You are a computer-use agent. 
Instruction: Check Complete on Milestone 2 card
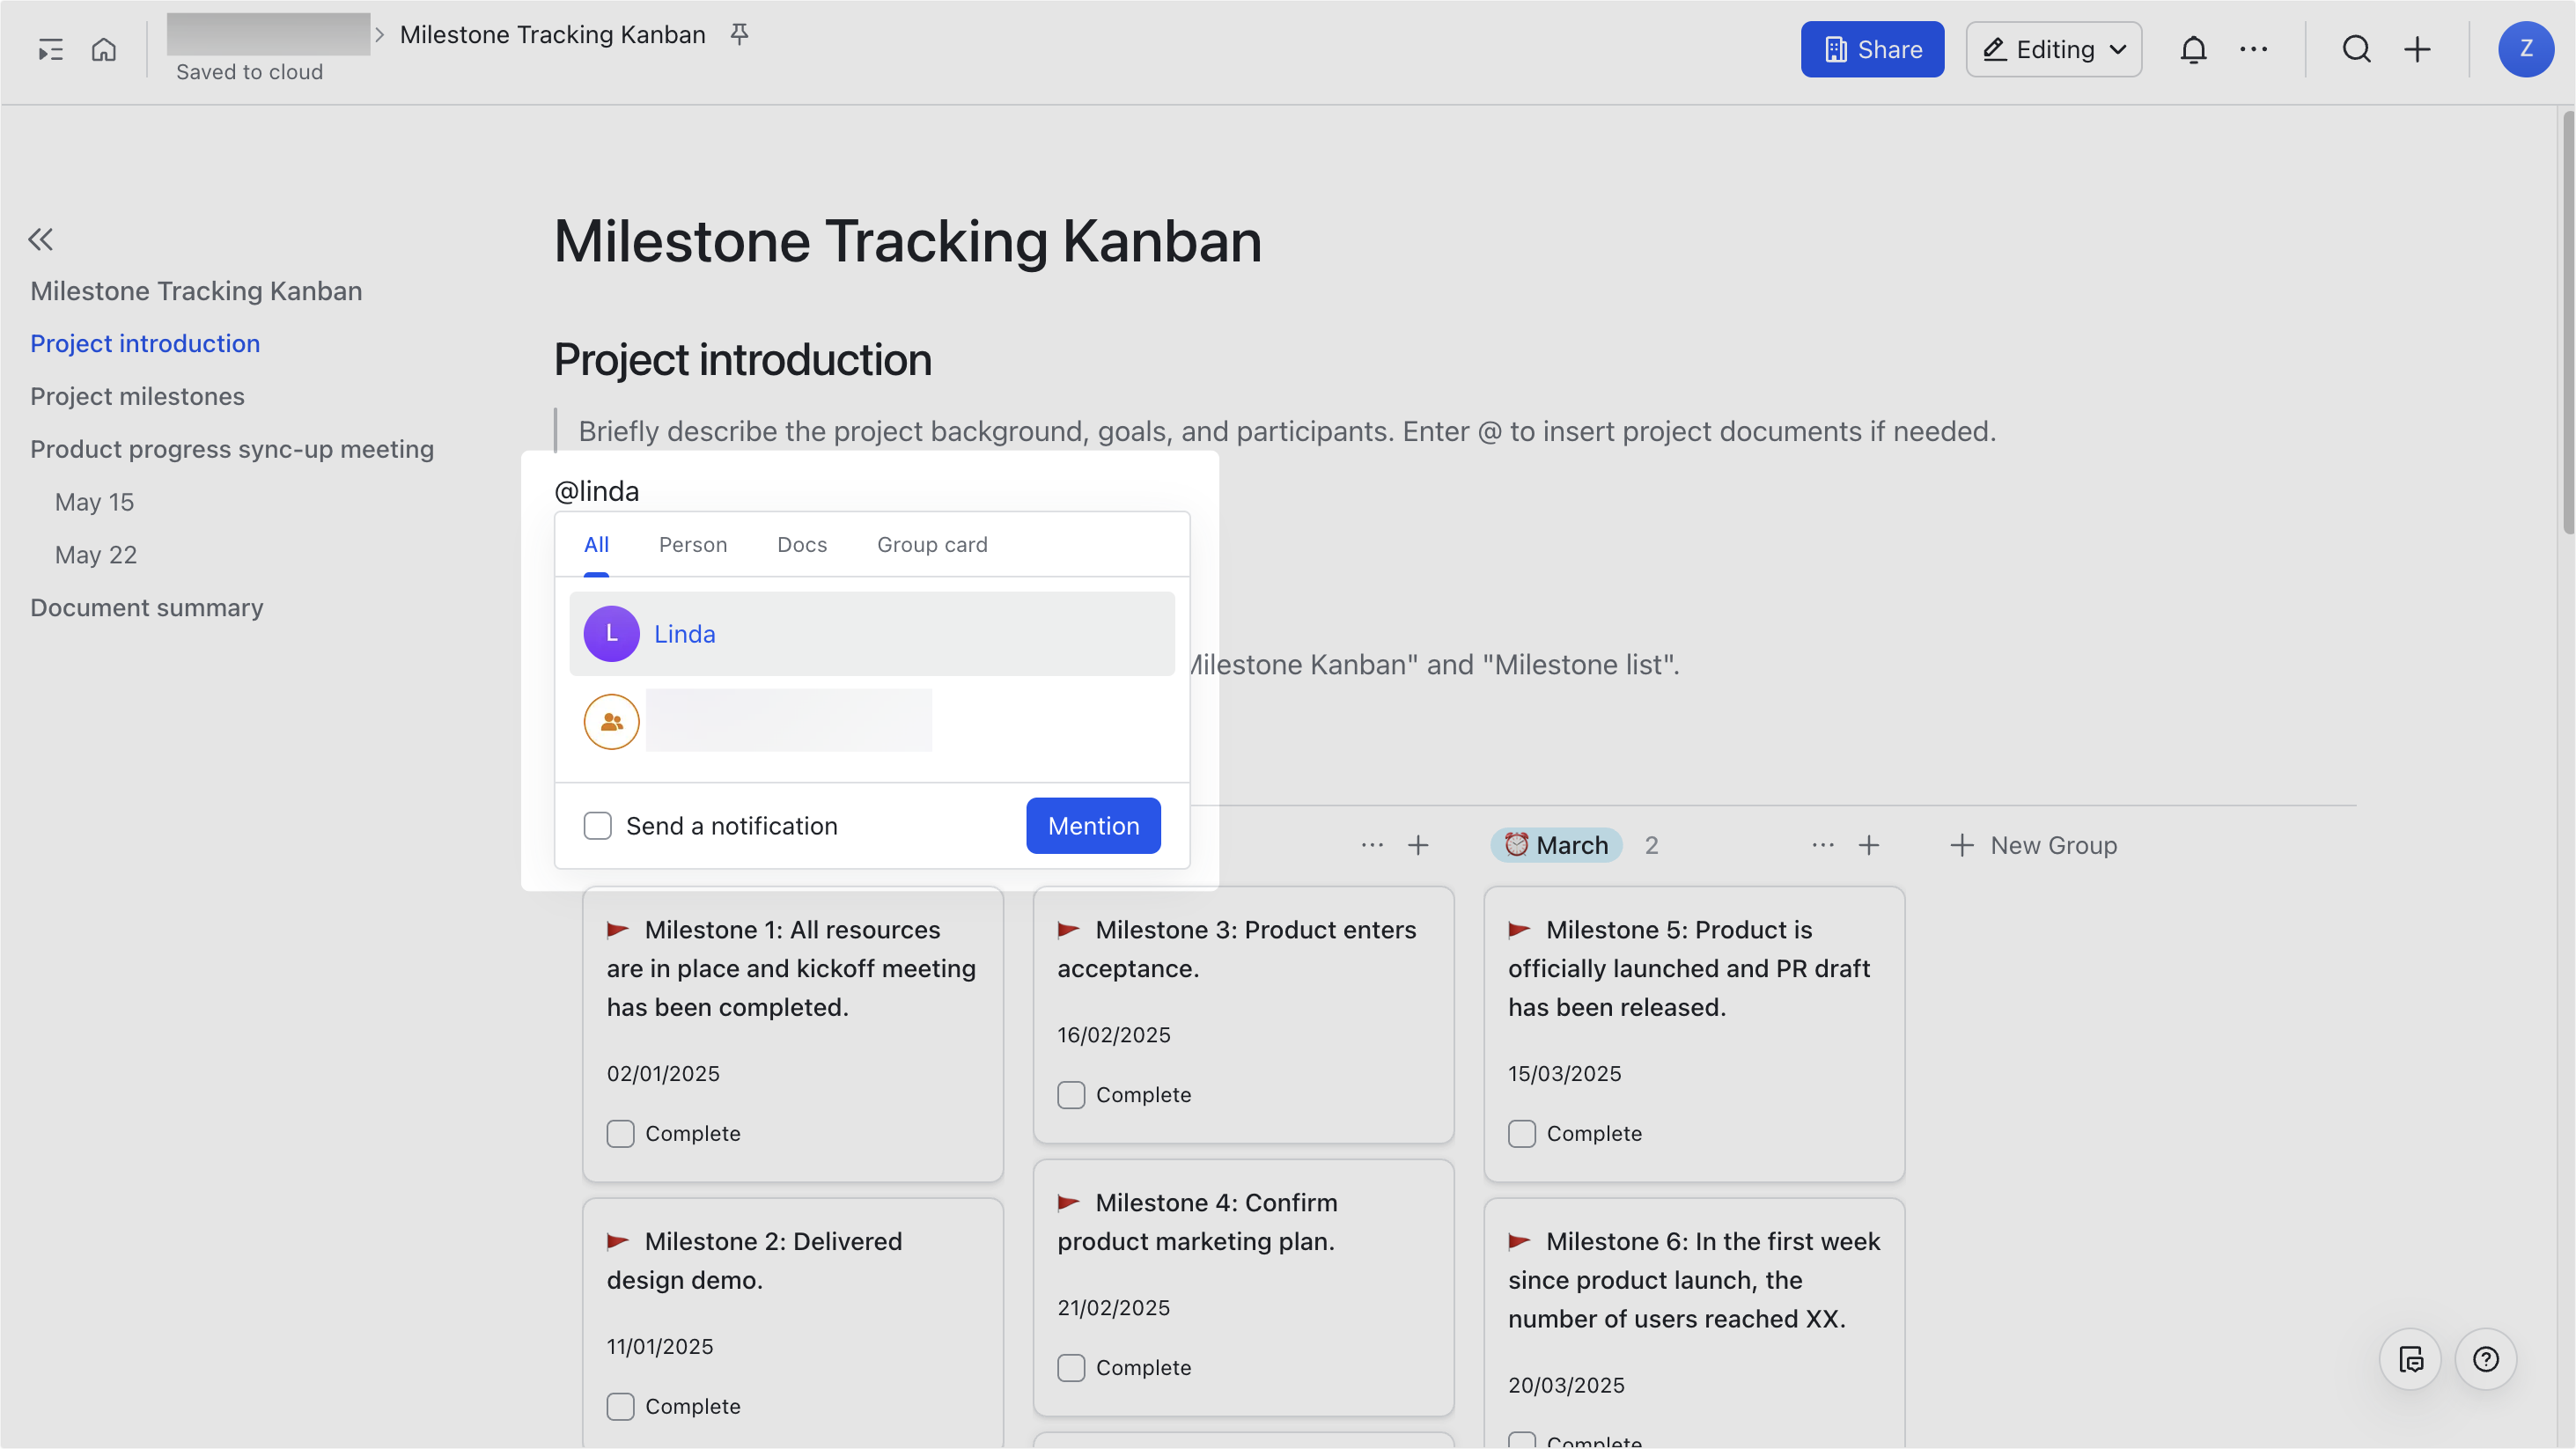621,1407
